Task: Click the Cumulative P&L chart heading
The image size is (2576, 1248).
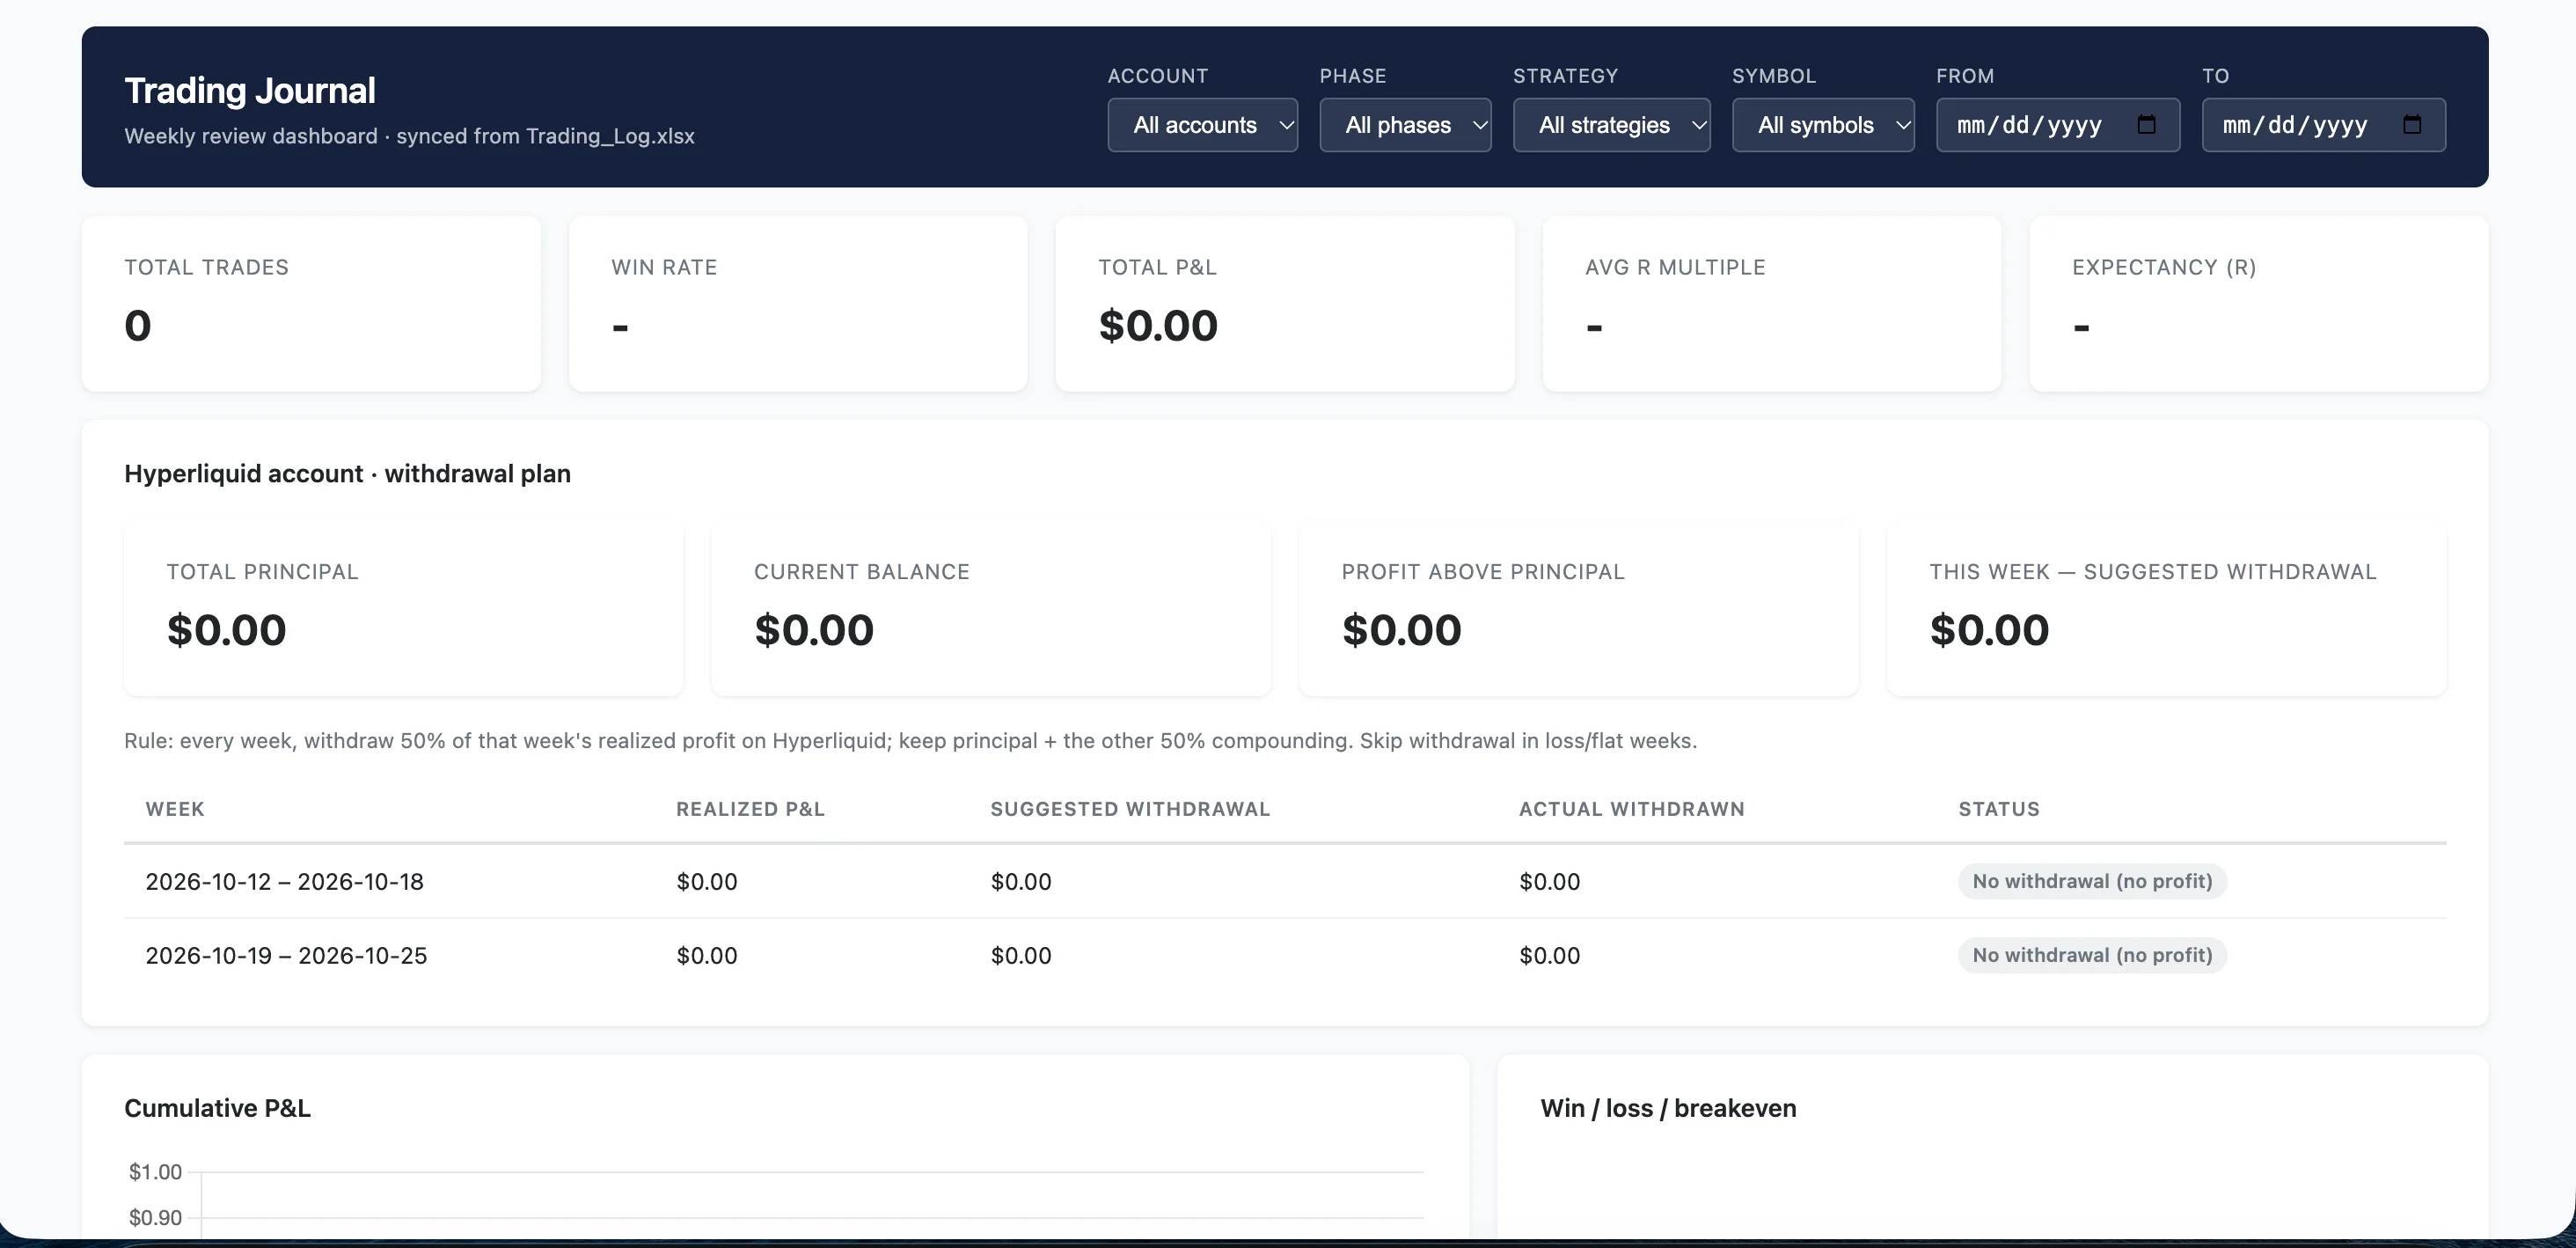Action: [x=217, y=1108]
